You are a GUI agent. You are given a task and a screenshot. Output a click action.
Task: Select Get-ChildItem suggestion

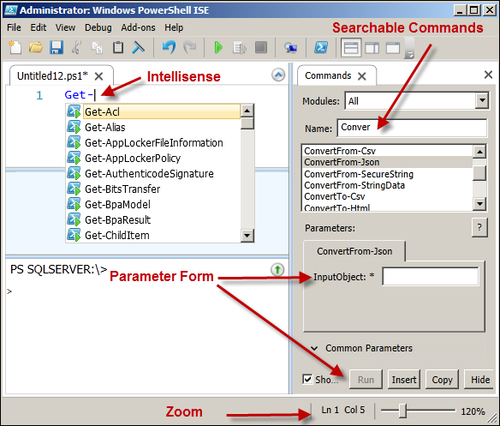153,235
